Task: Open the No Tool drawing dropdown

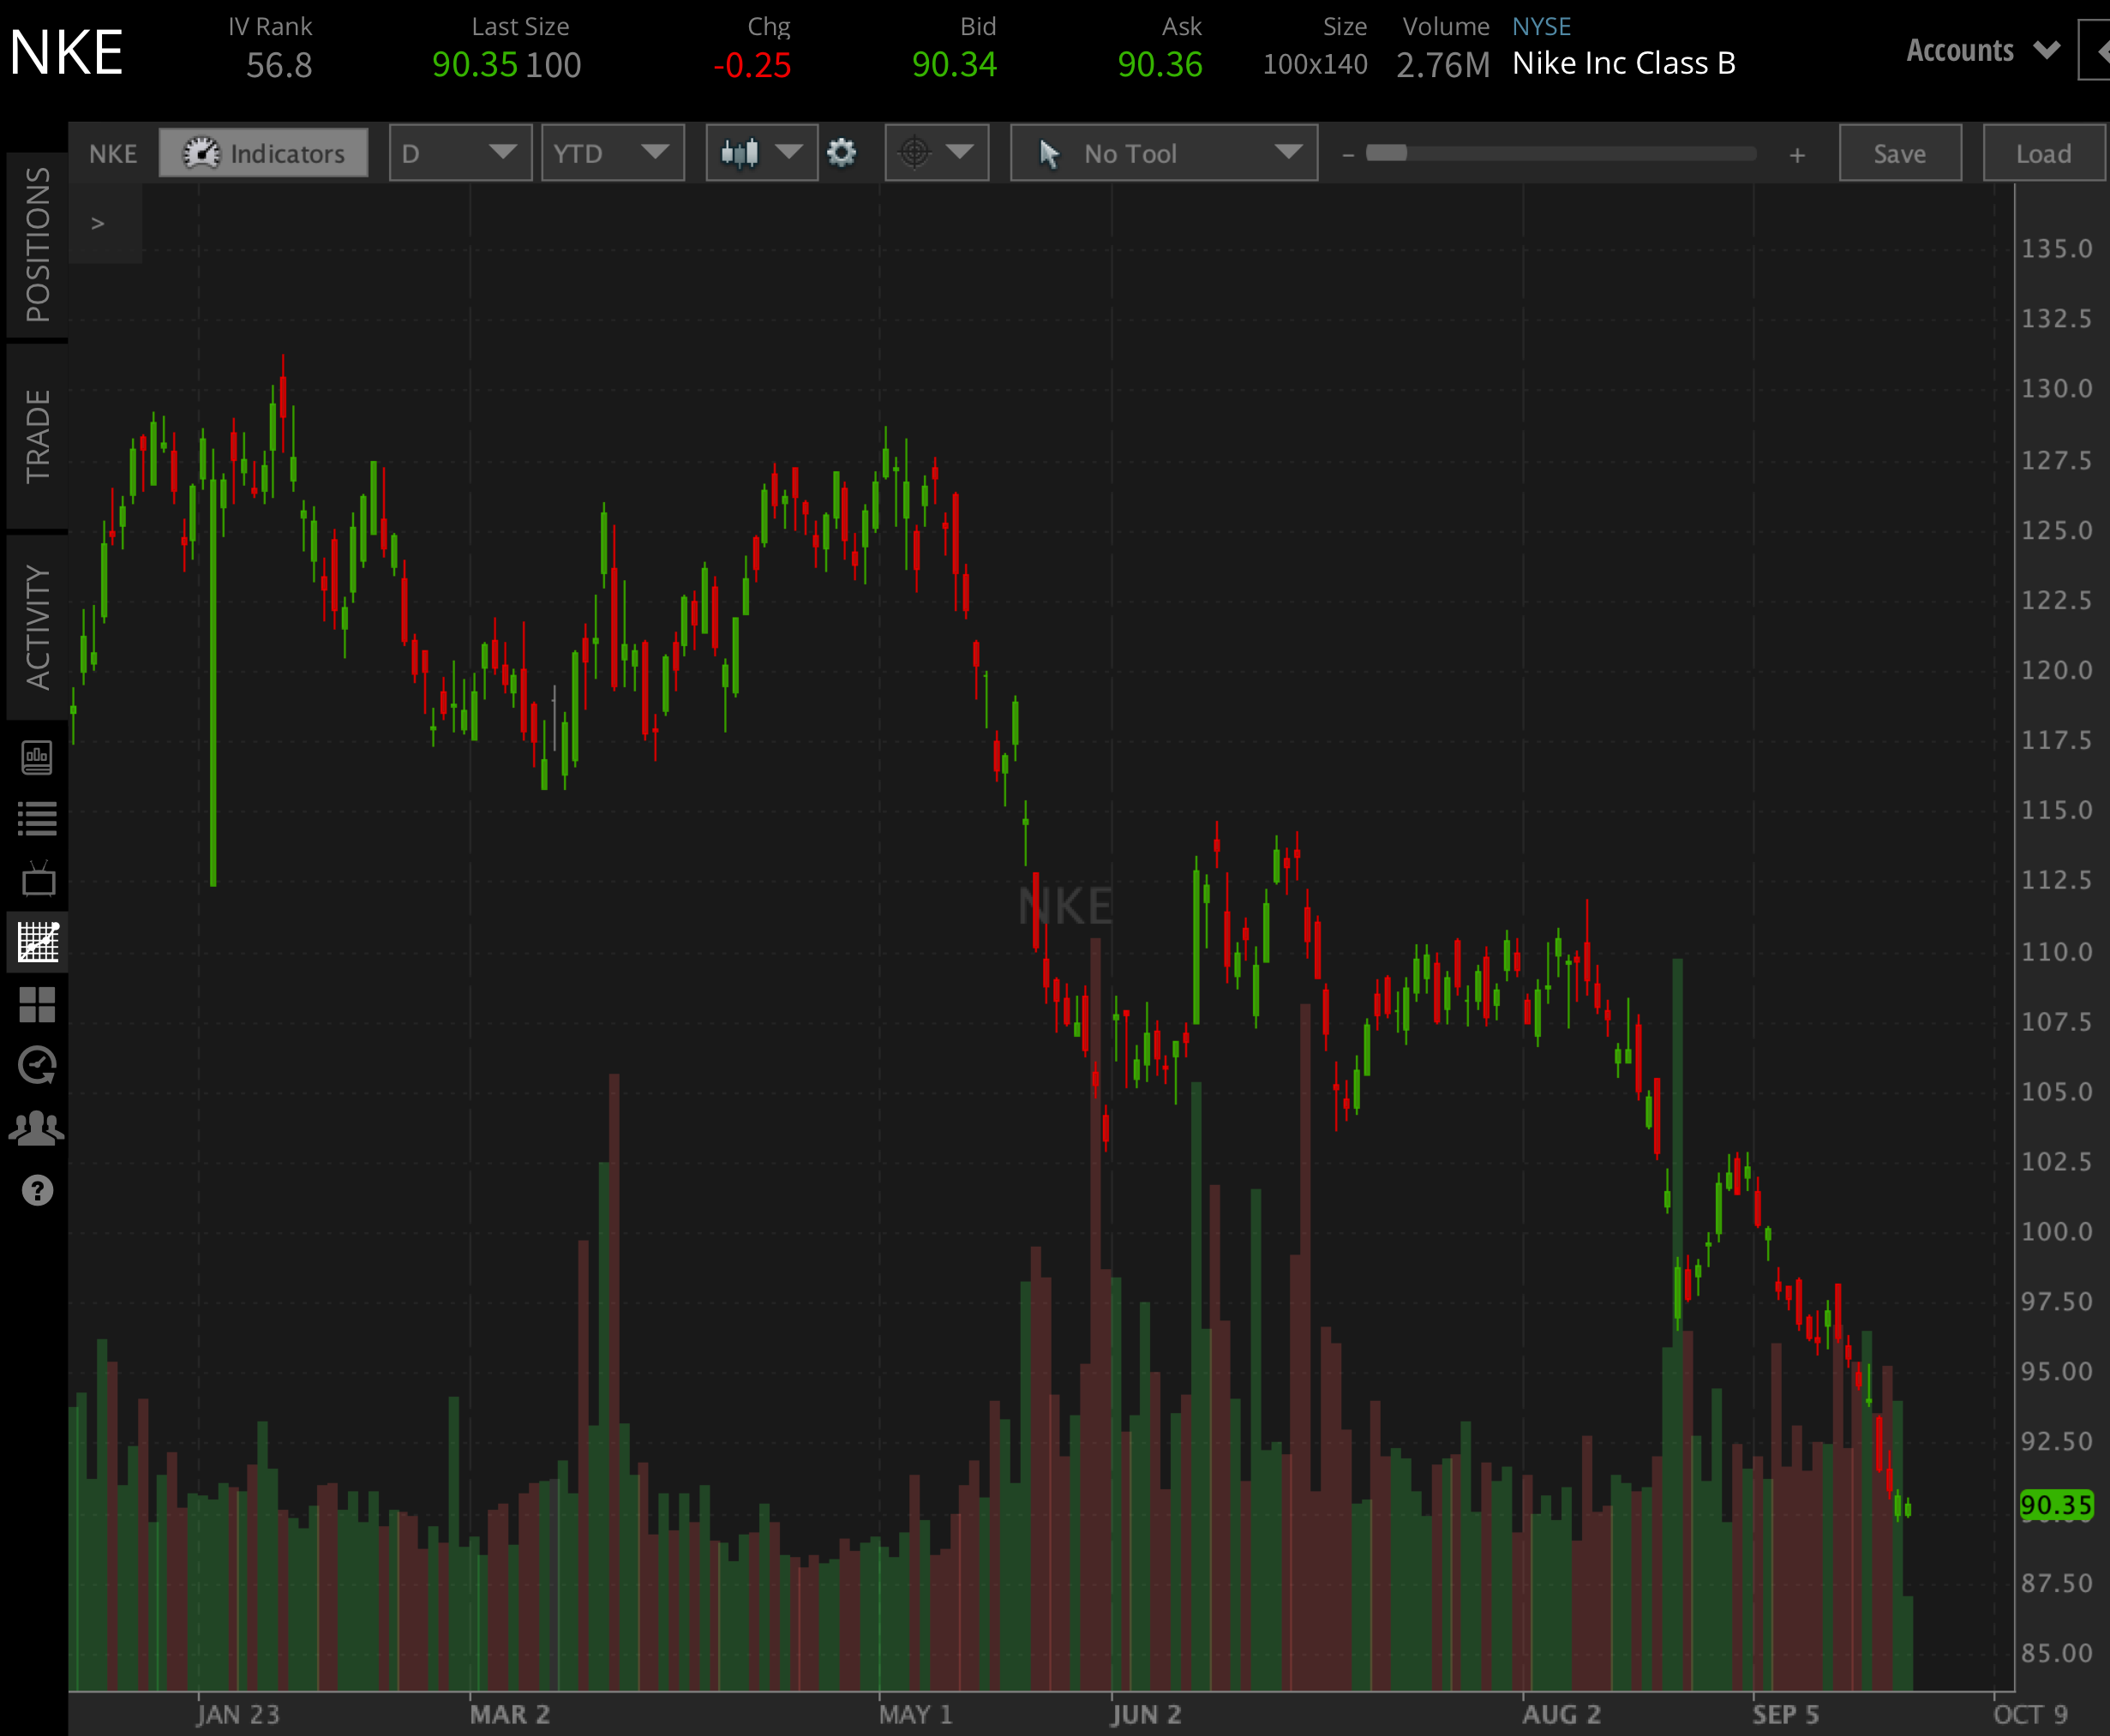Action: tap(1162, 153)
